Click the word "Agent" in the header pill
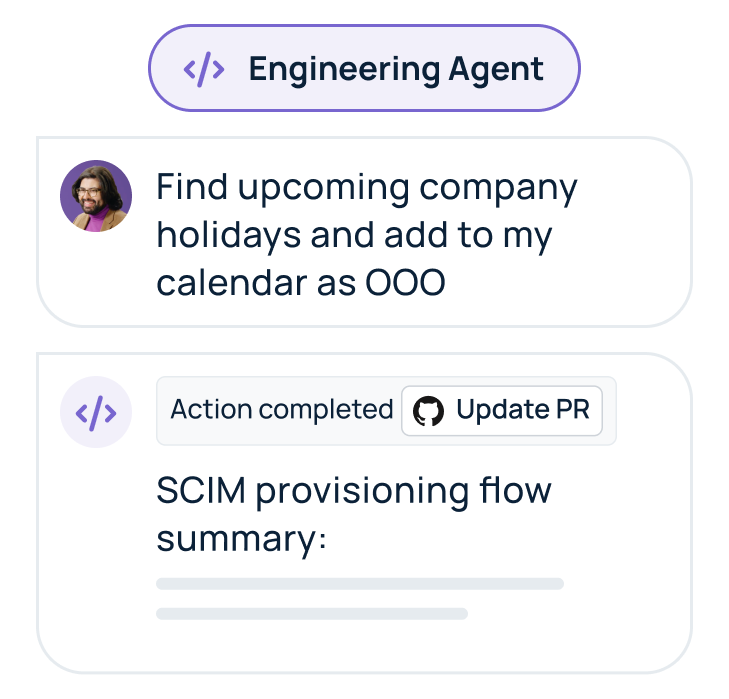 tap(494, 69)
